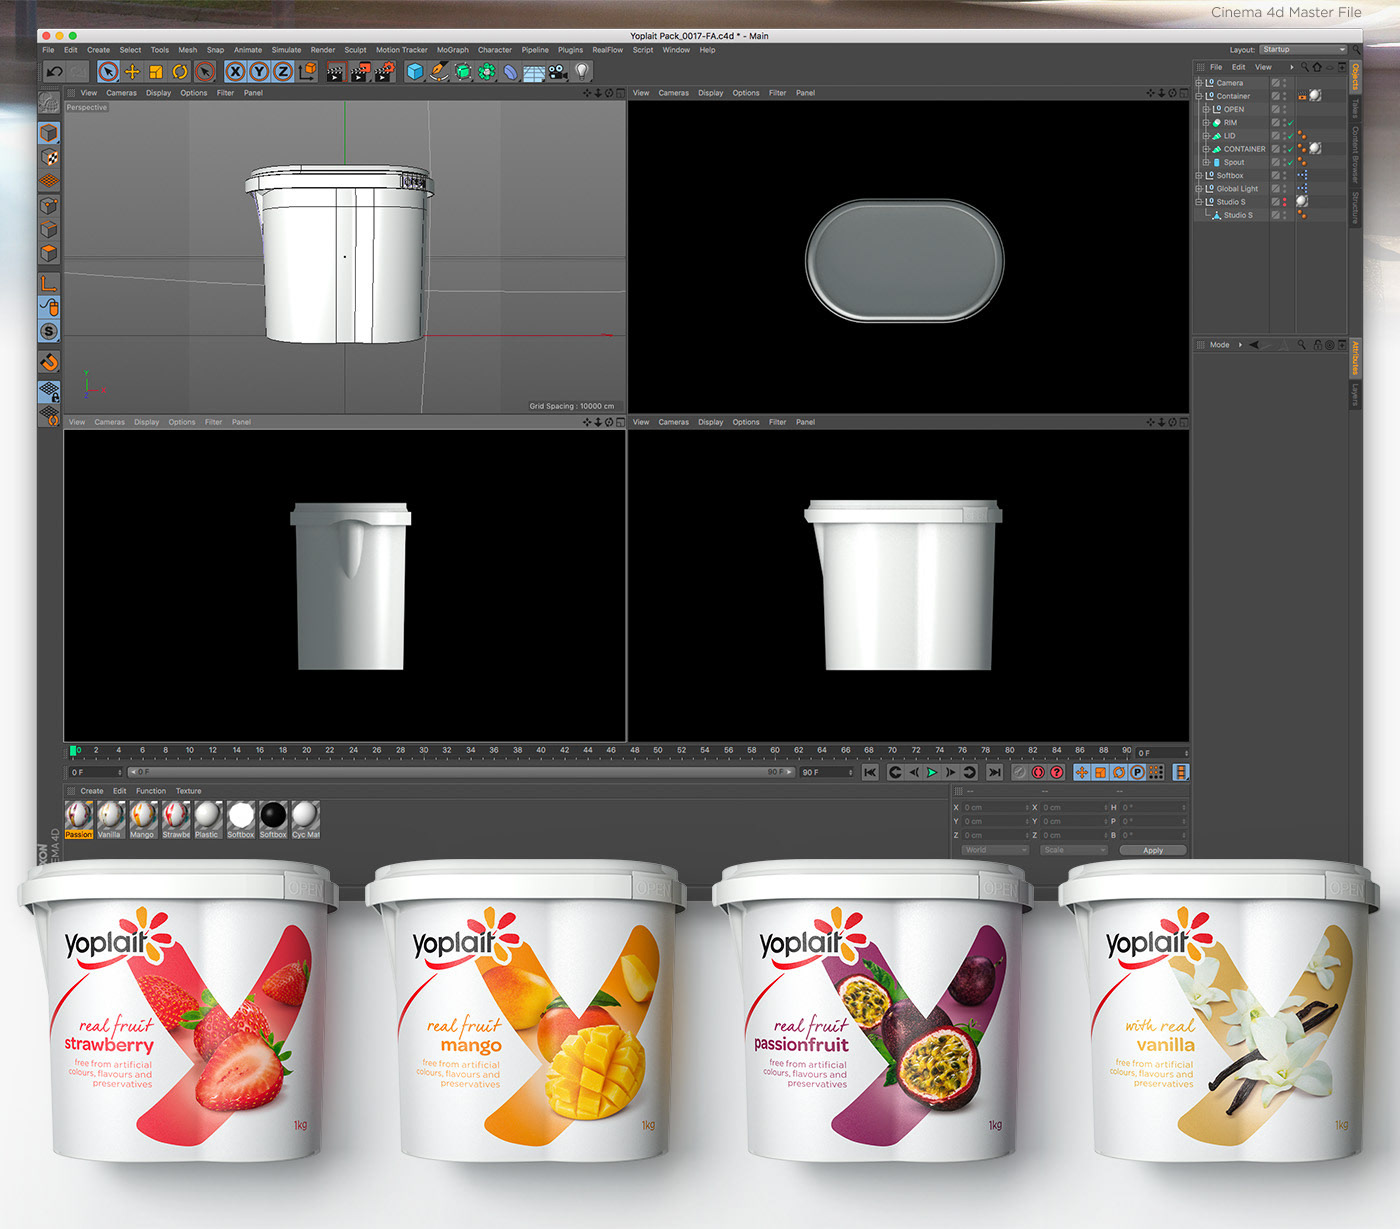Add a Camera object
This screenshot has height=1229, width=1400.
pos(558,72)
